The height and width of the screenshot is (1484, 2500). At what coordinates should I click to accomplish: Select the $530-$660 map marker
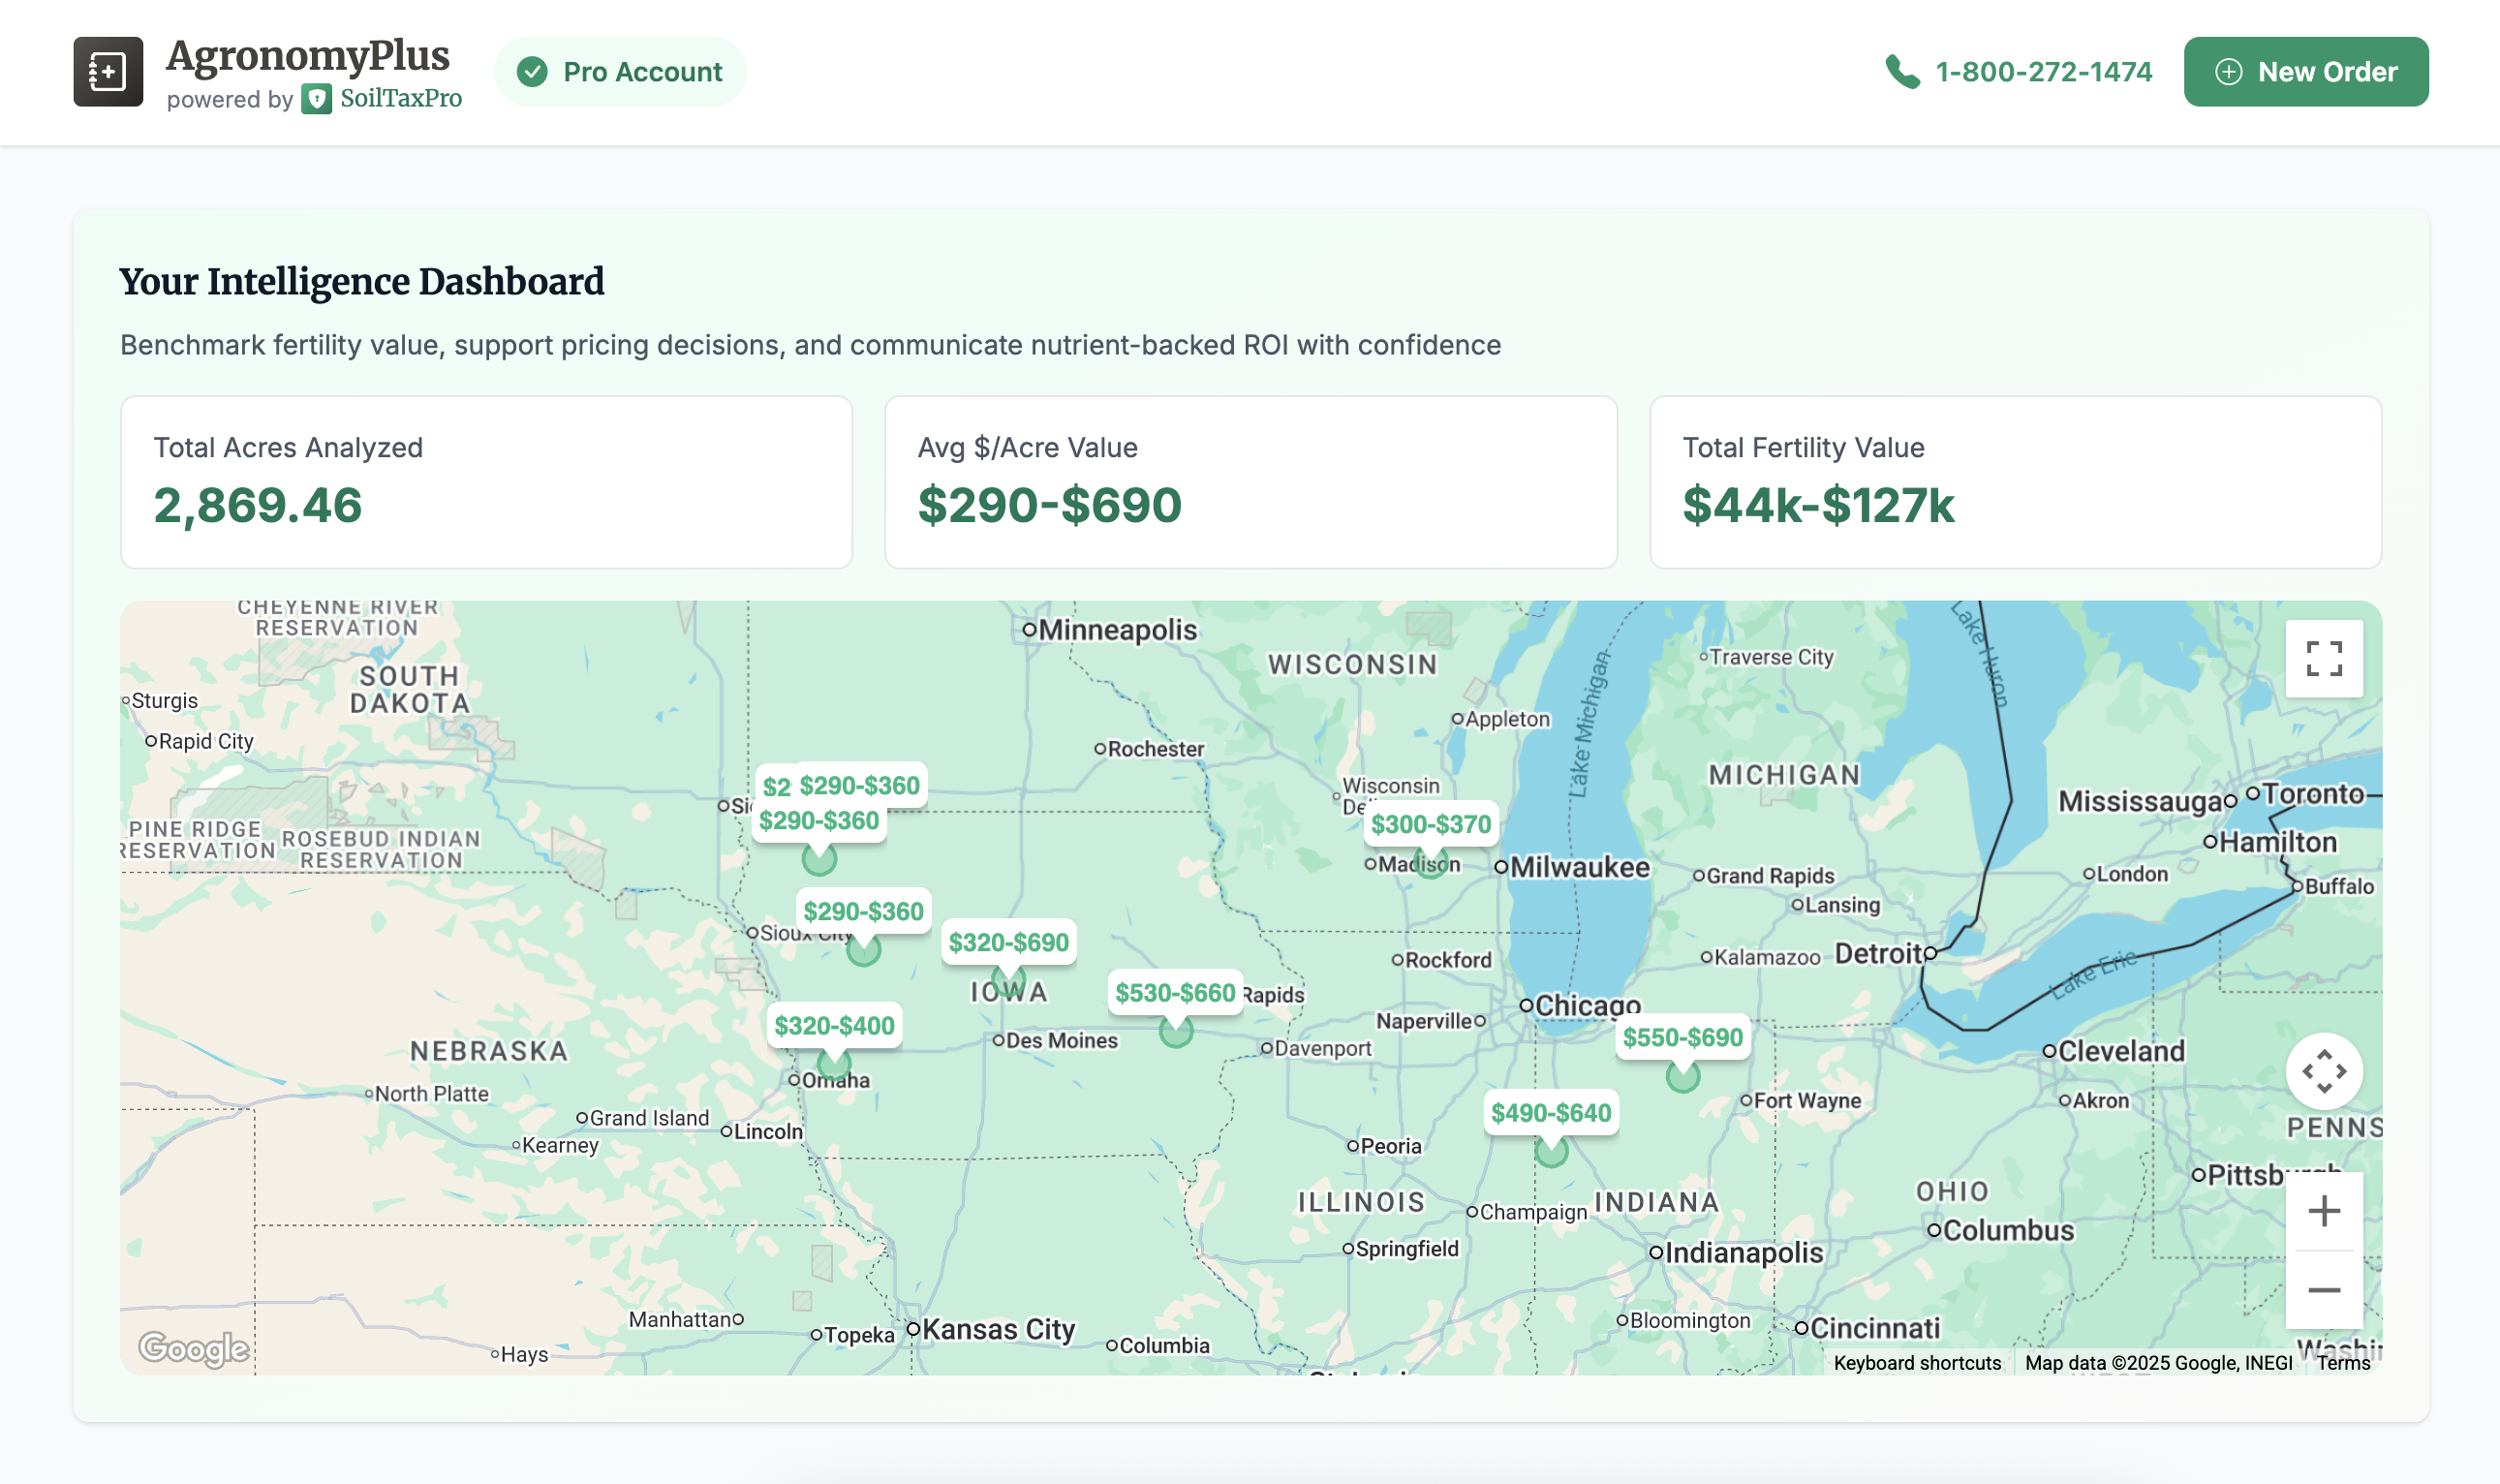point(1175,993)
